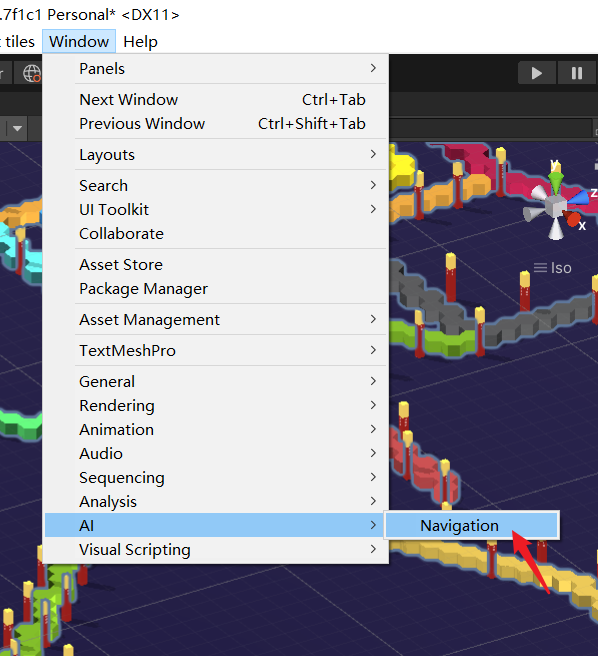
Task: Open the Navigation window
Action: [472, 525]
